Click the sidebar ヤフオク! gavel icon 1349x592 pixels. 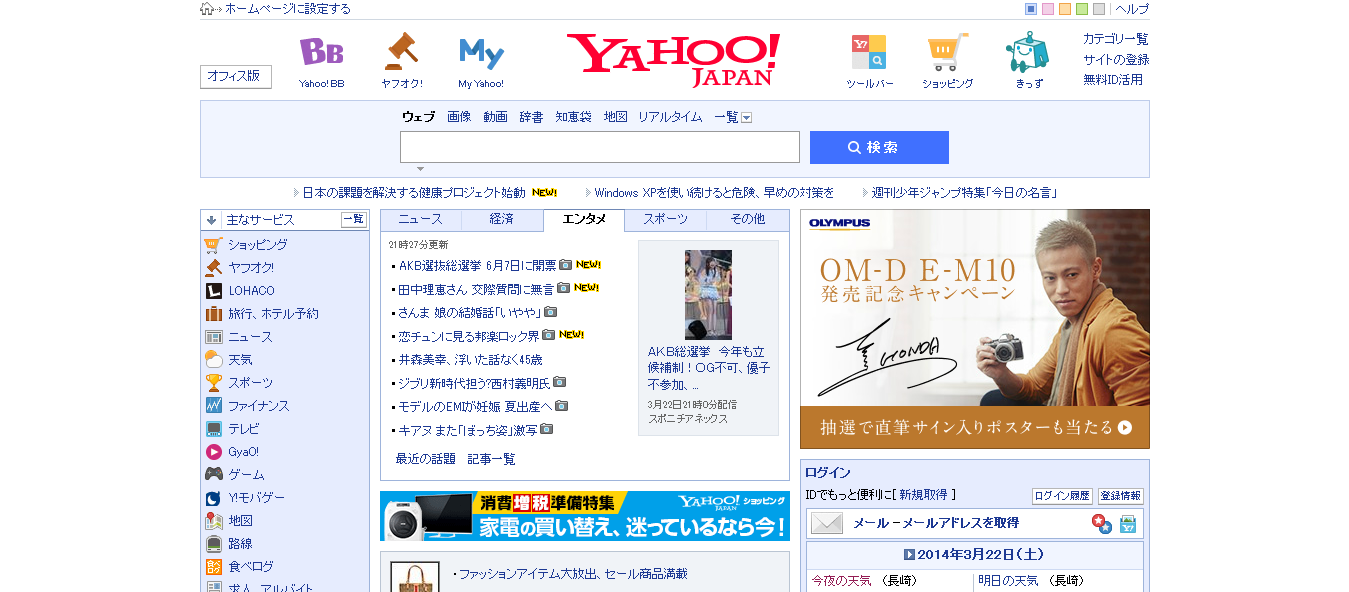pos(213,268)
